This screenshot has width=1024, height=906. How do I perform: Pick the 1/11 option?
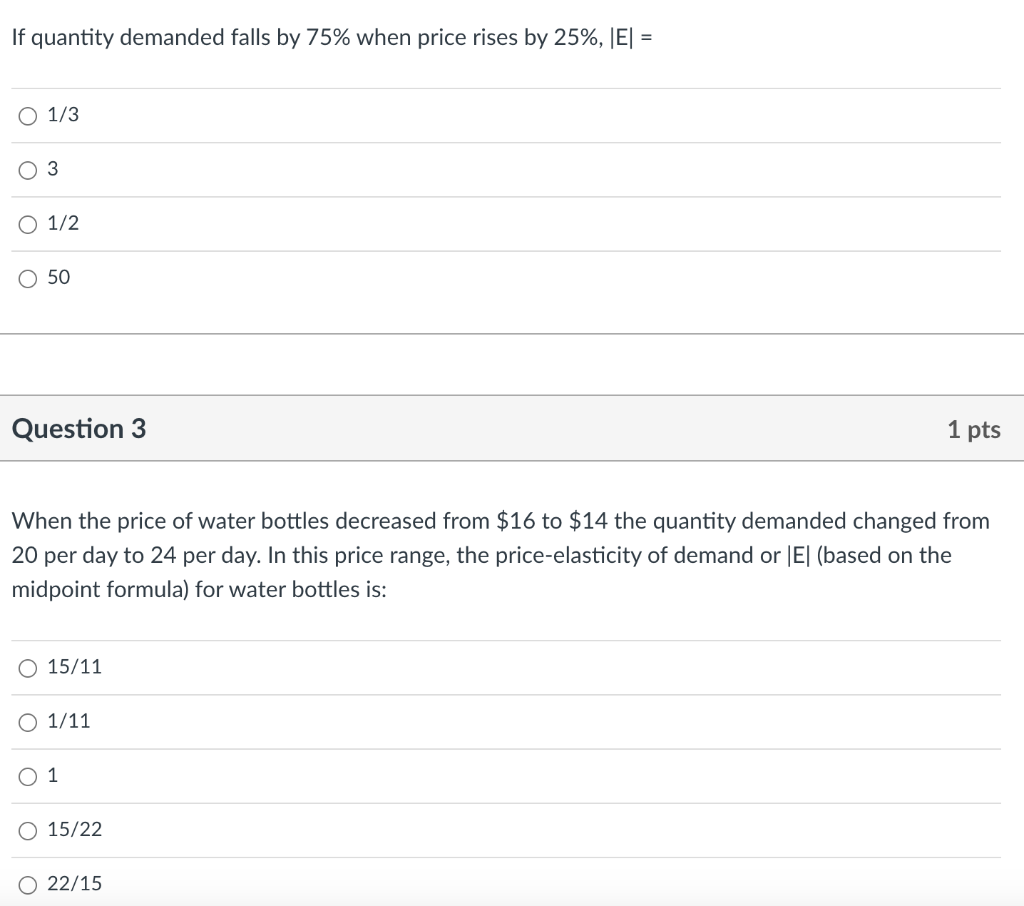[27, 721]
